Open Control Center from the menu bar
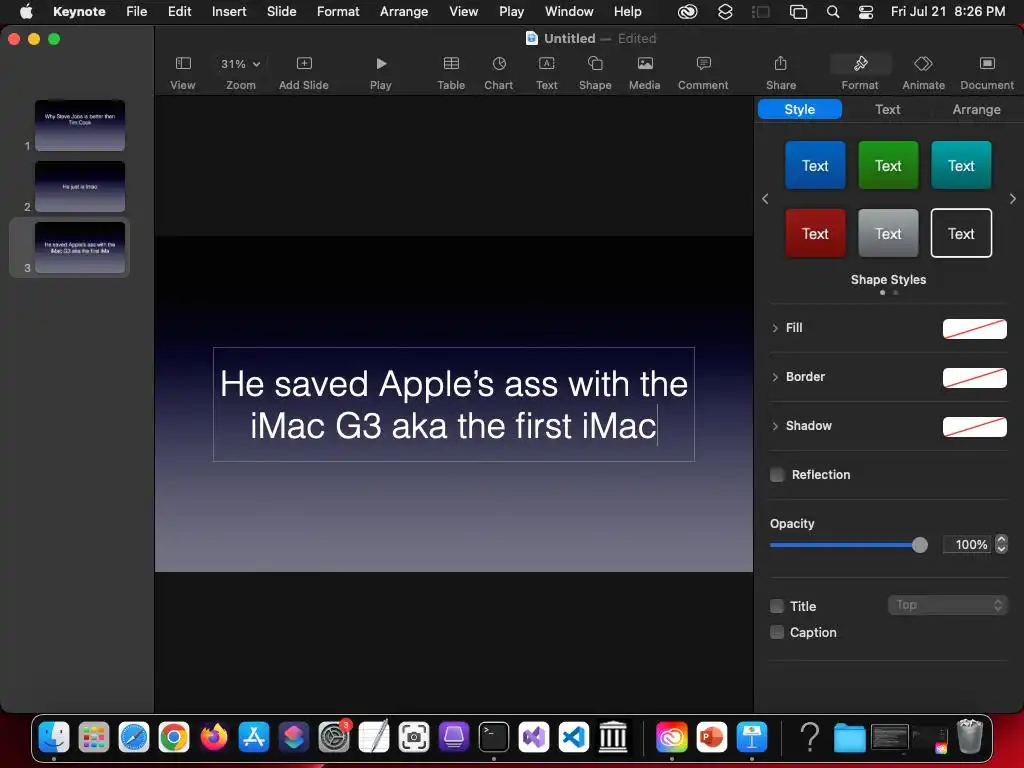This screenshot has height=768, width=1024. click(866, 12)
